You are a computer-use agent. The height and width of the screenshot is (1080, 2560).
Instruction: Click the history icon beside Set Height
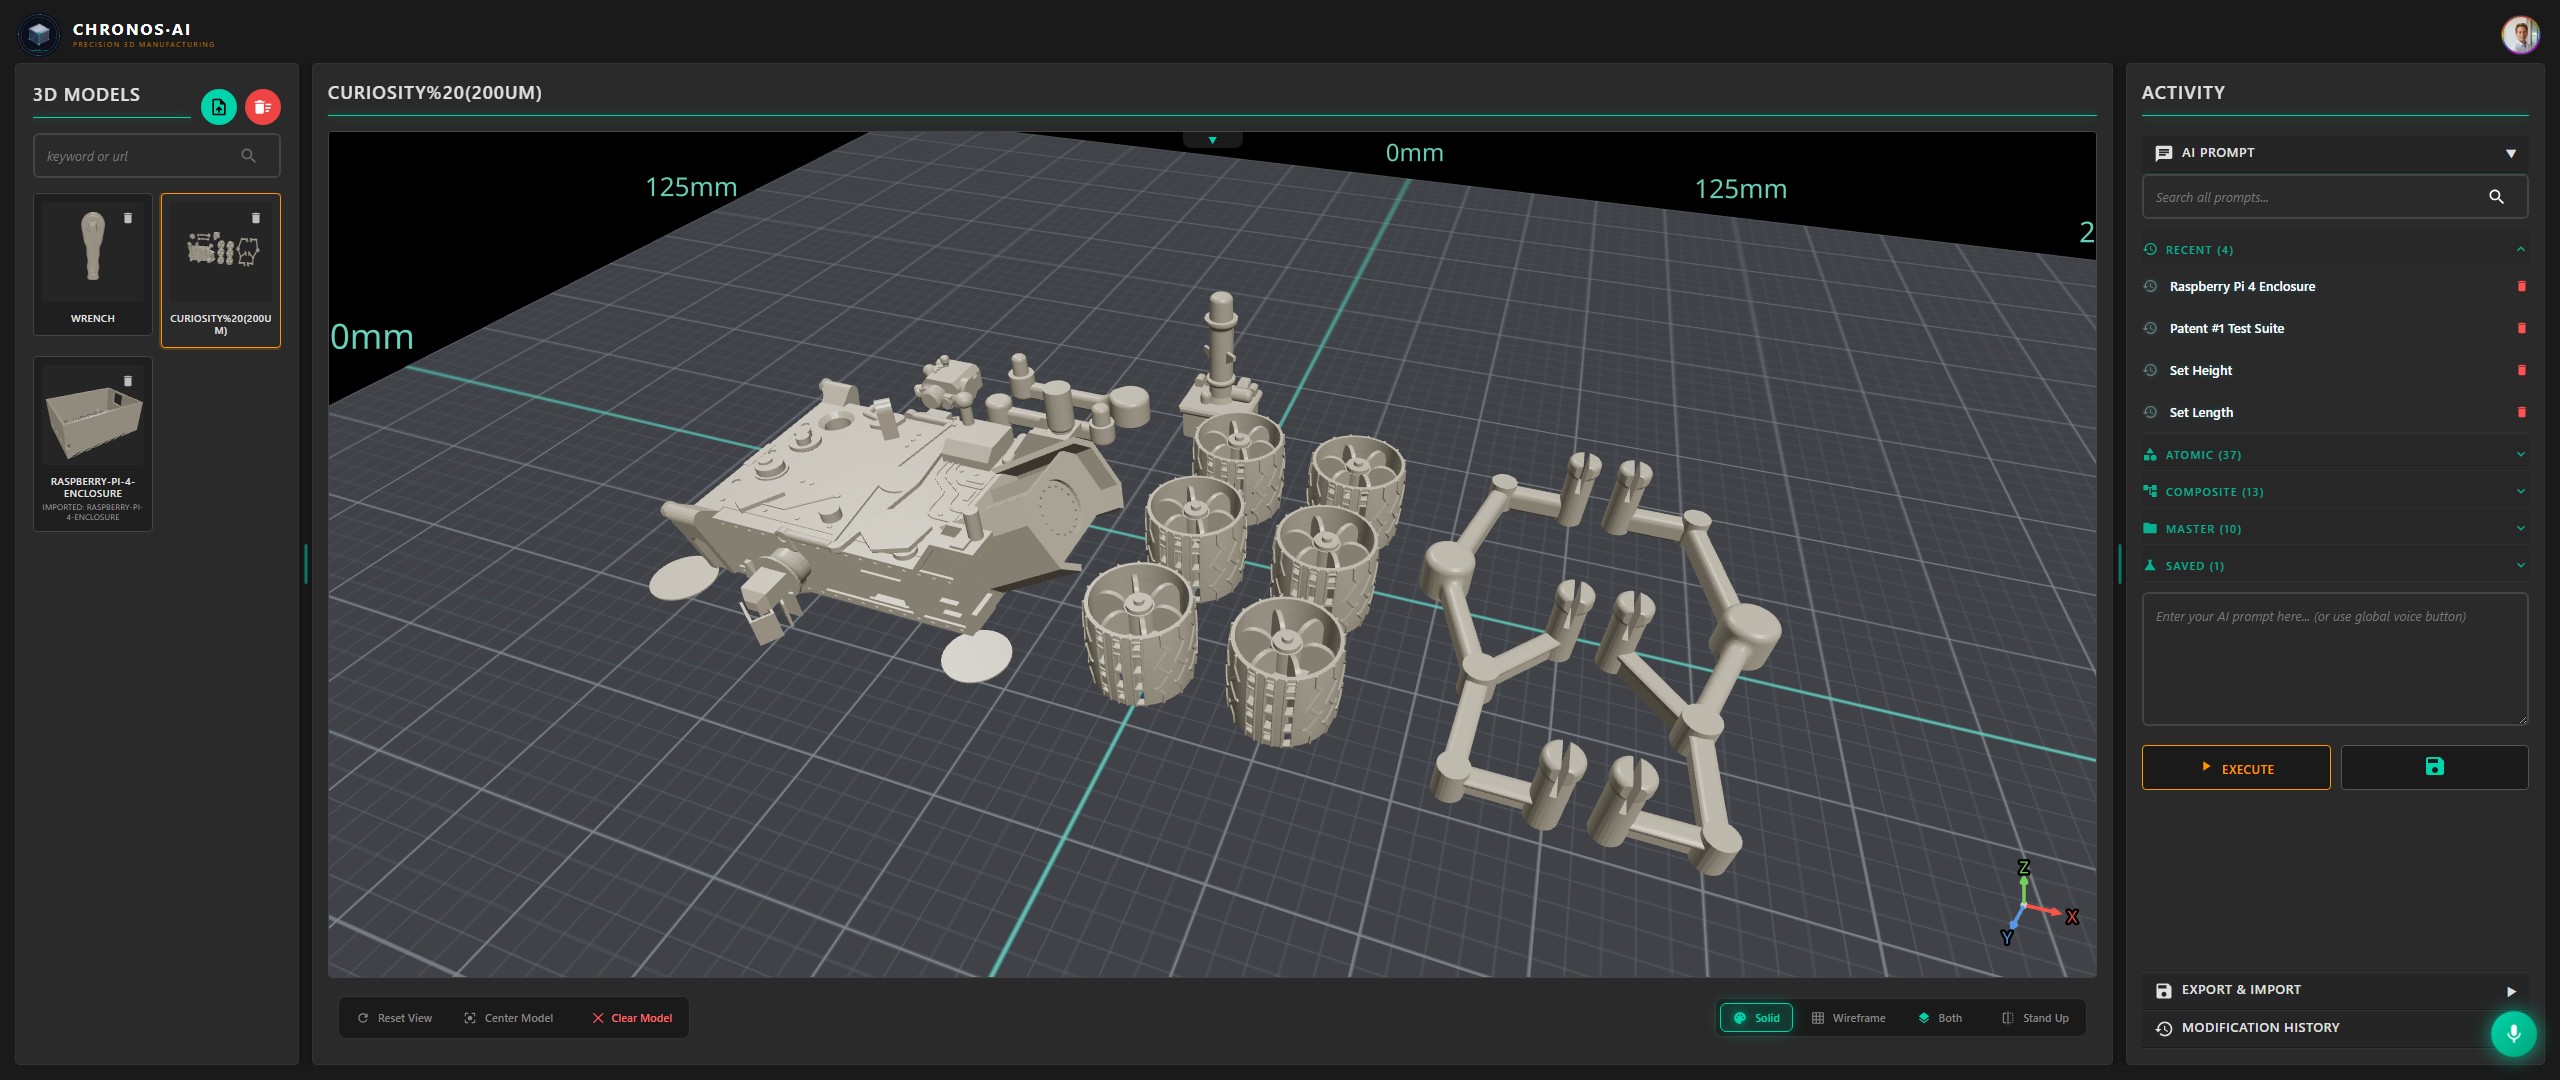click(x=2150, y=371)
